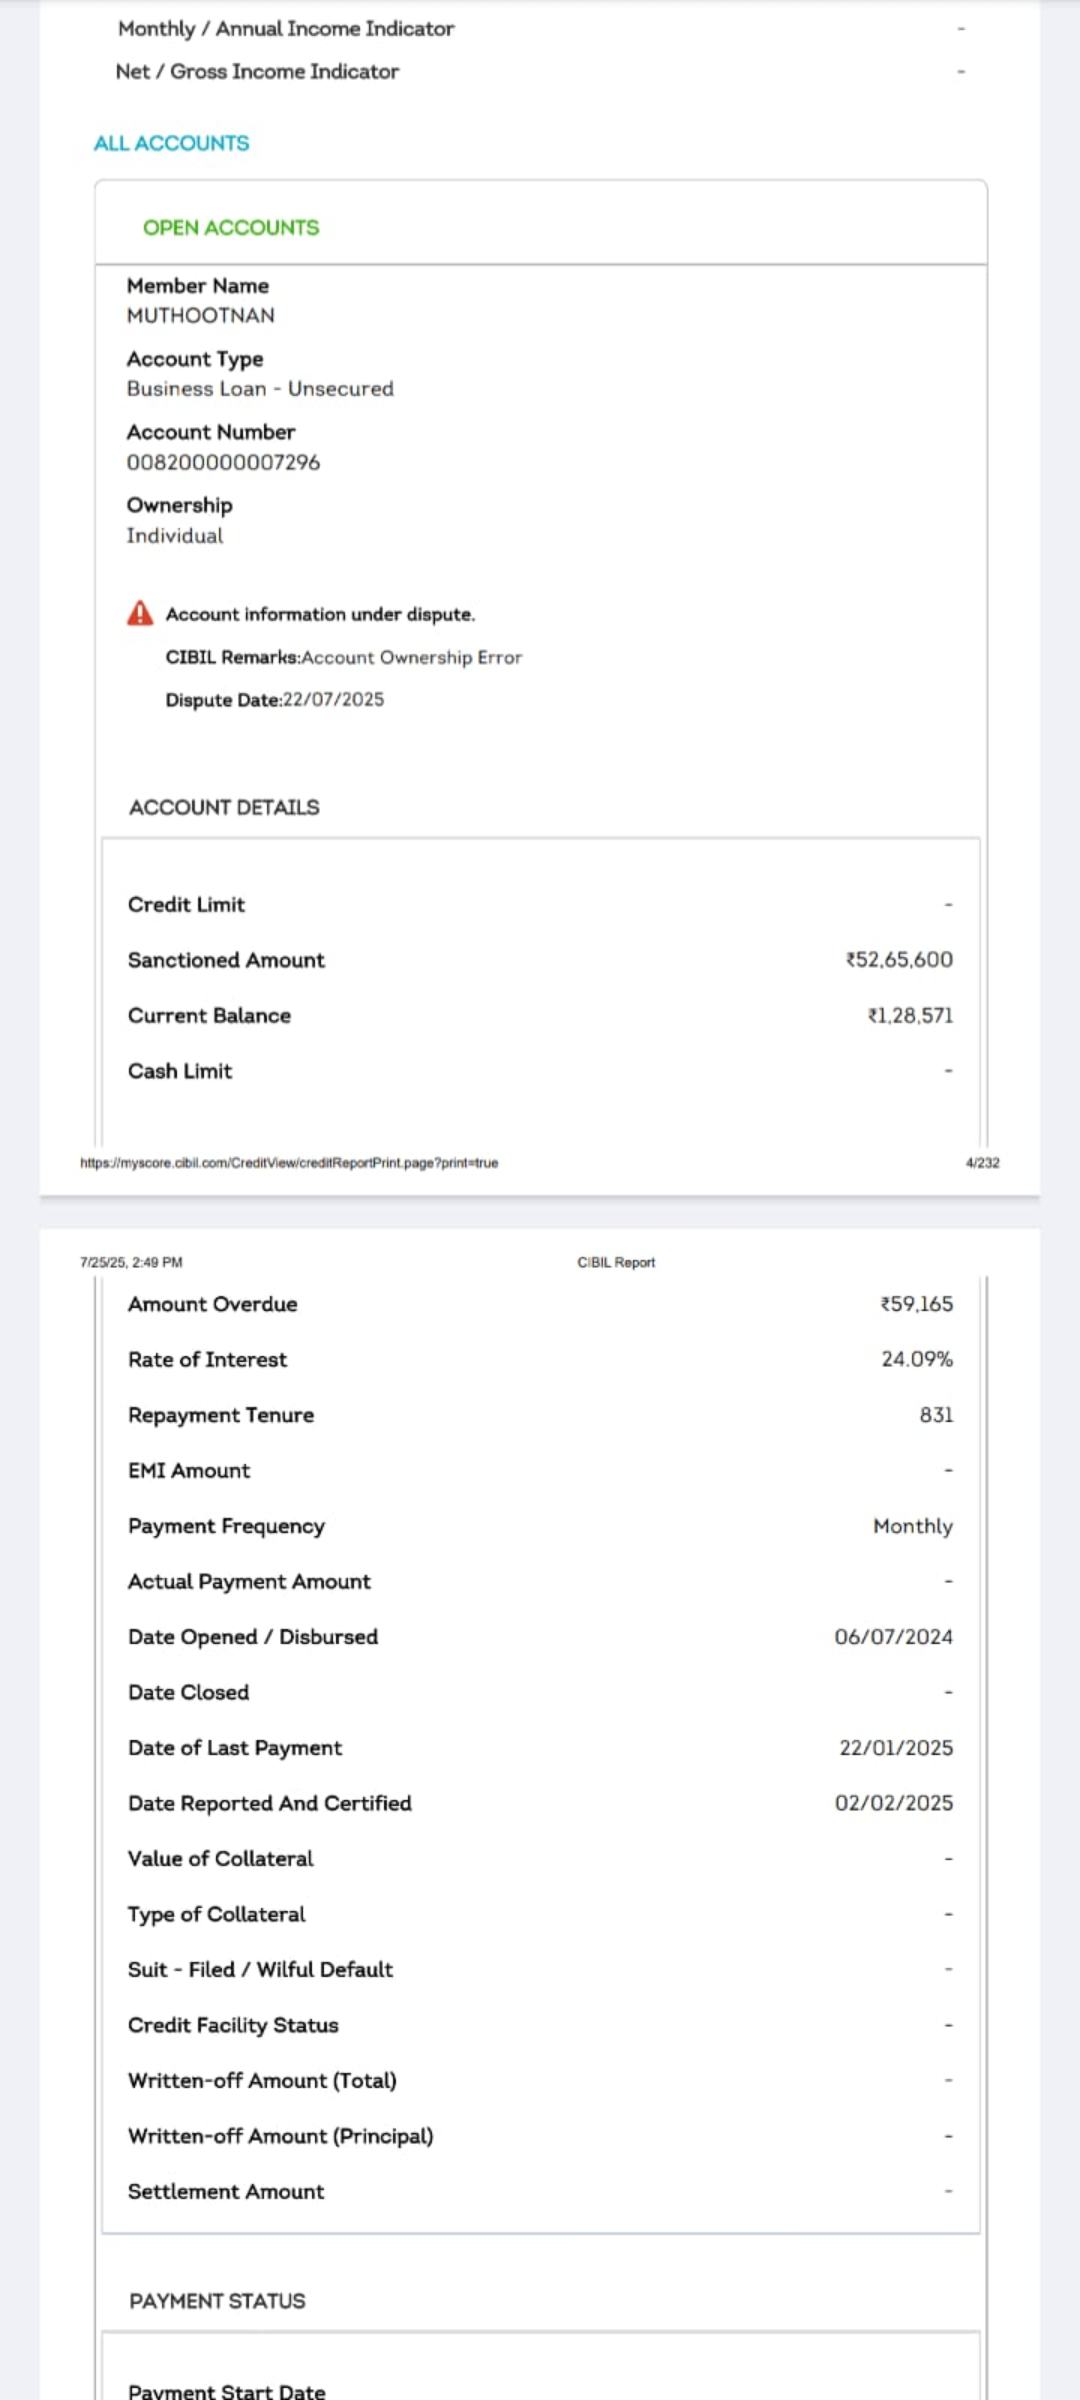Screen dimensions: 1080x2400
Task: Click the Amount Overdue value ₹59,165
Action: (916, 1304)
